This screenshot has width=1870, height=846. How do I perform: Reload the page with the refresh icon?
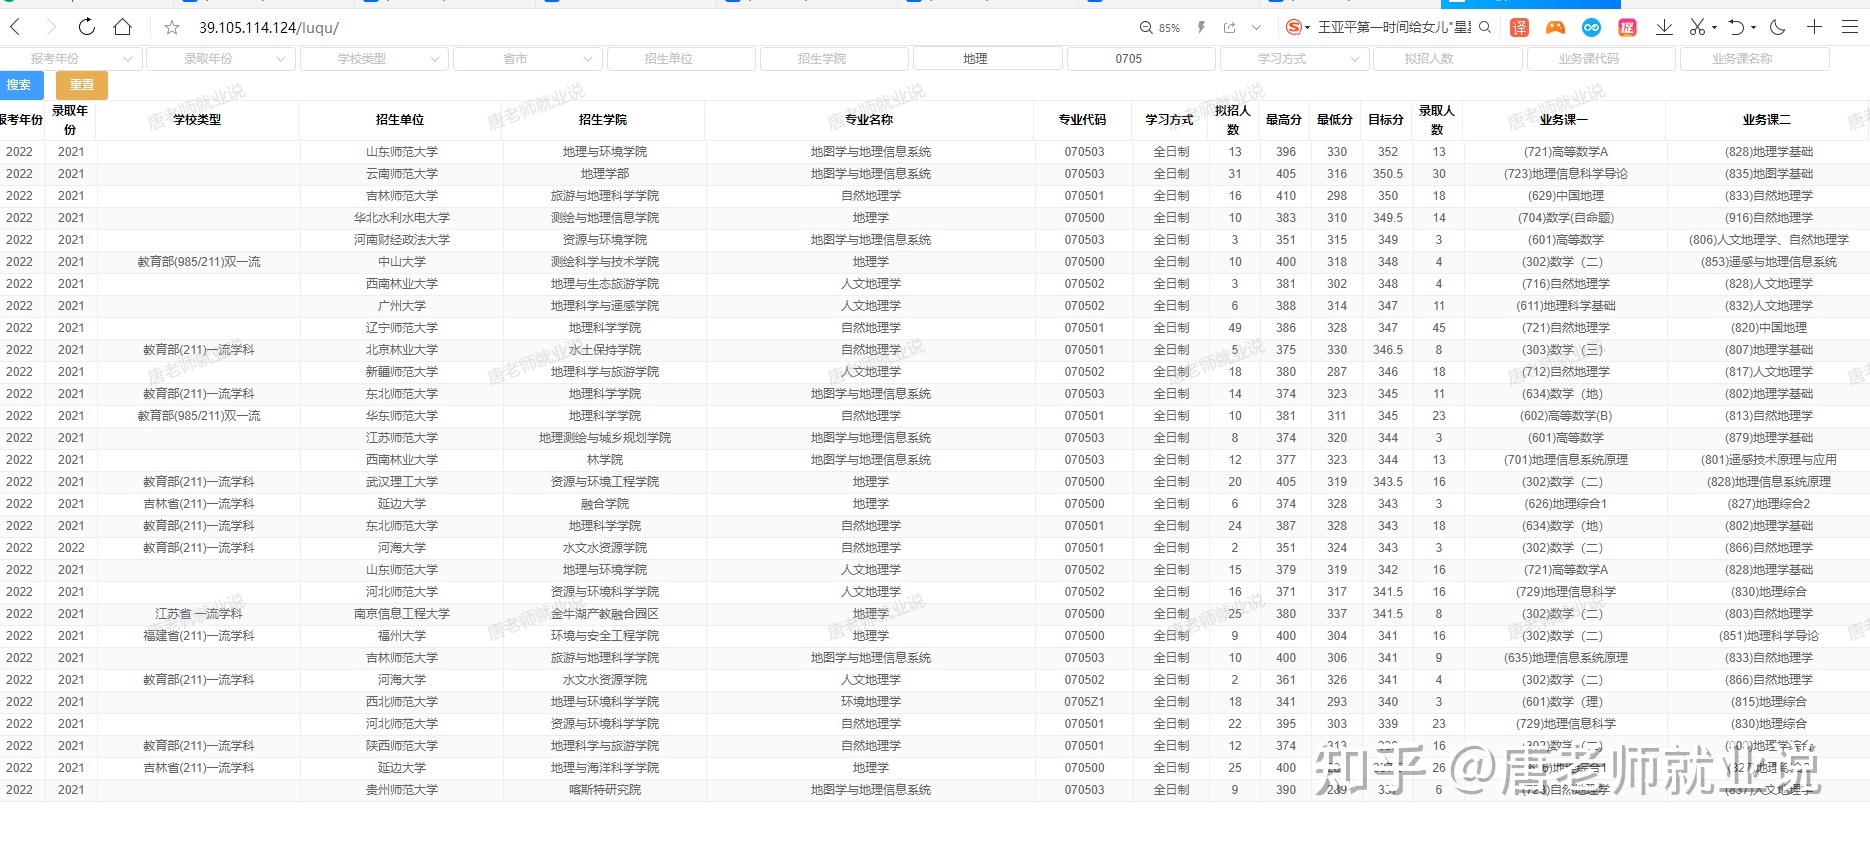point(87,27)
